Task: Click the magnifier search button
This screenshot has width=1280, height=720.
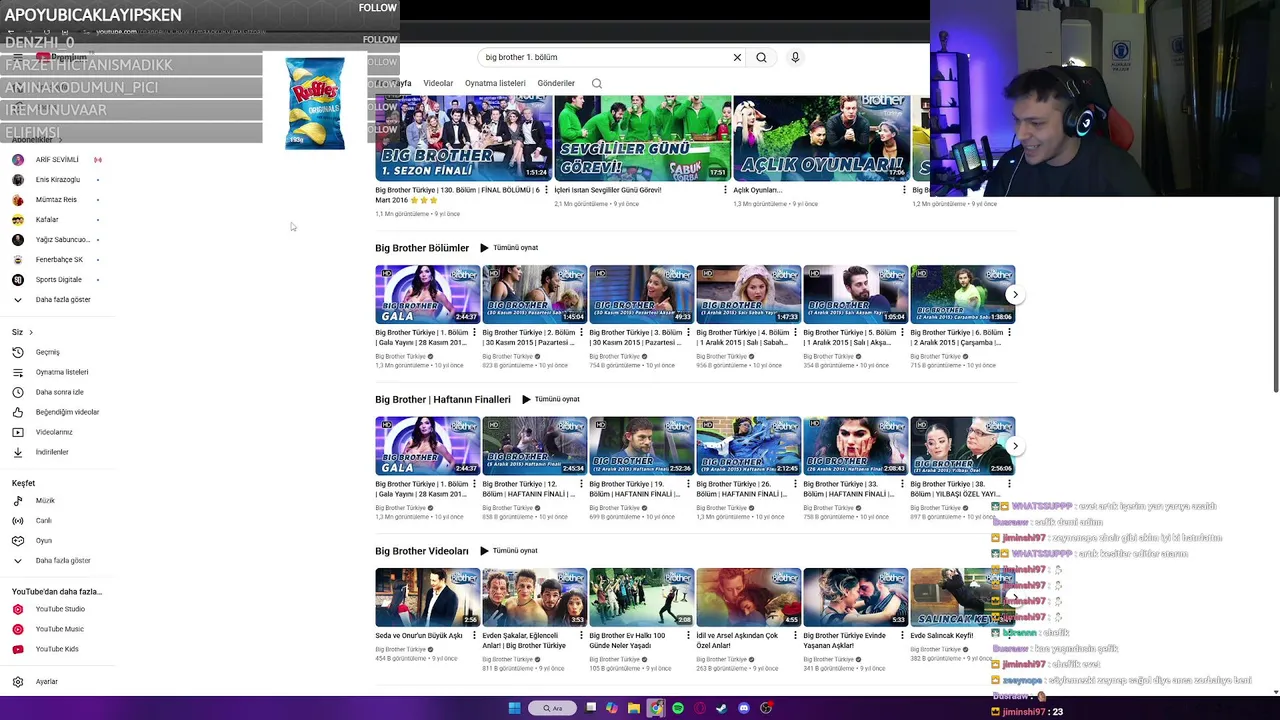Action: click(761, 57)
